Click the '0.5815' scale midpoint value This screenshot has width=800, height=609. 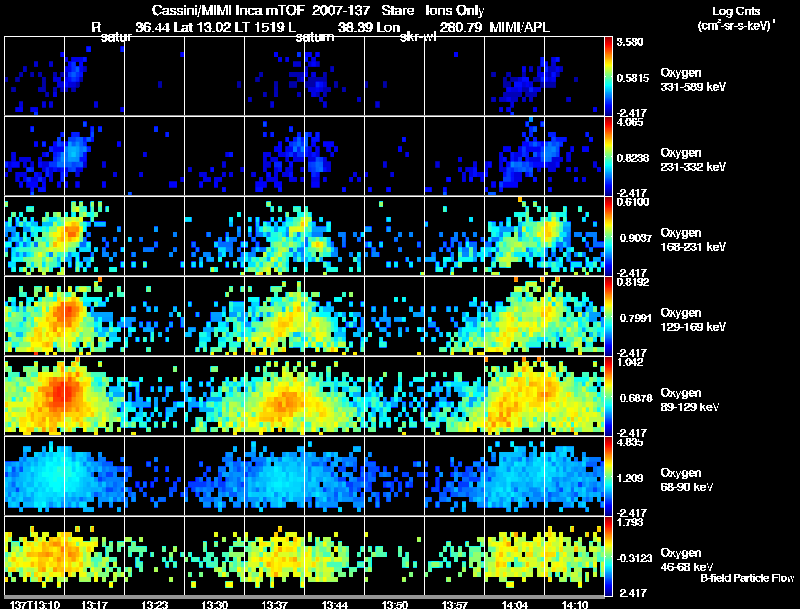coord(633,78)
